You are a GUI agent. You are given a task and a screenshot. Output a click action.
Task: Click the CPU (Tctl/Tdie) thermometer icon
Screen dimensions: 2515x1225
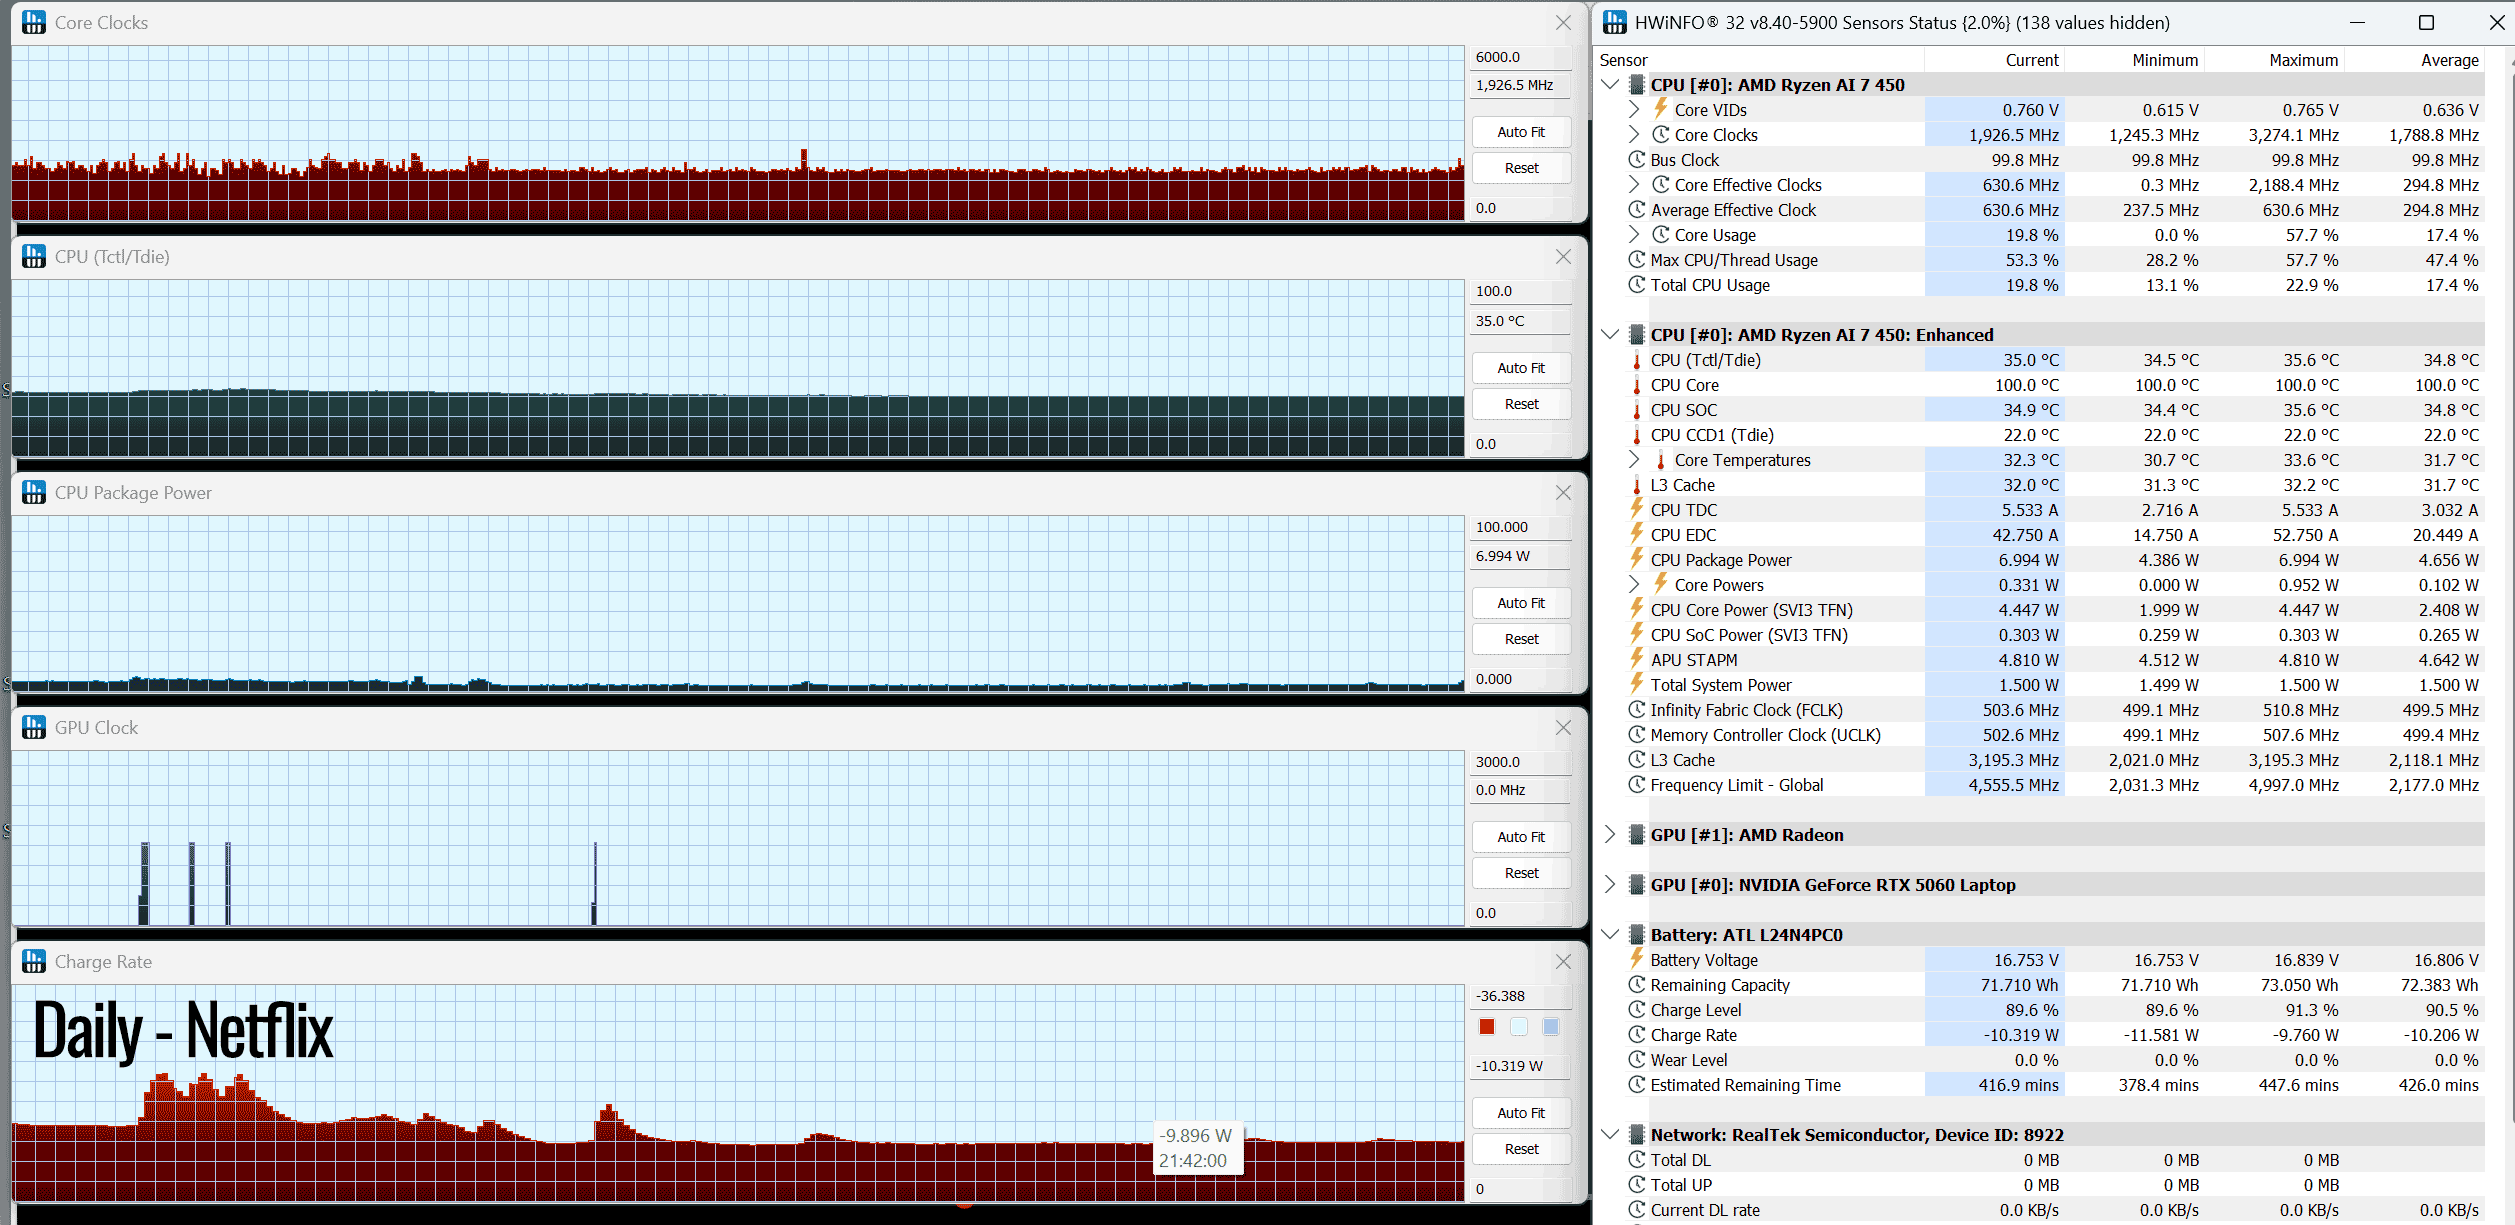(1637, 360)
